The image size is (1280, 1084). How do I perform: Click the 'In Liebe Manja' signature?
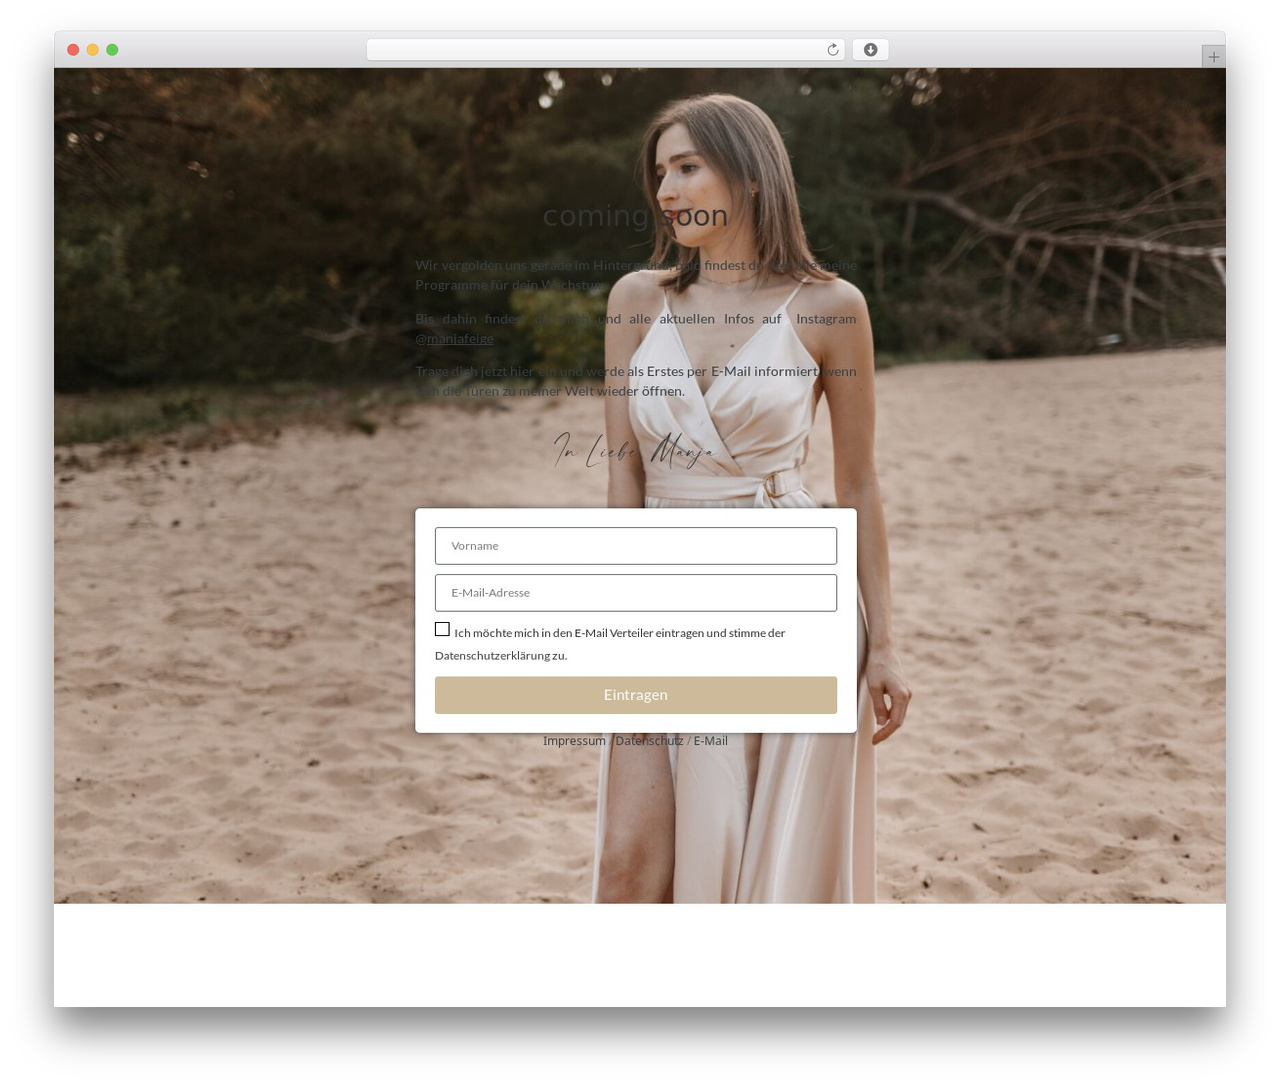click(635, 450)
